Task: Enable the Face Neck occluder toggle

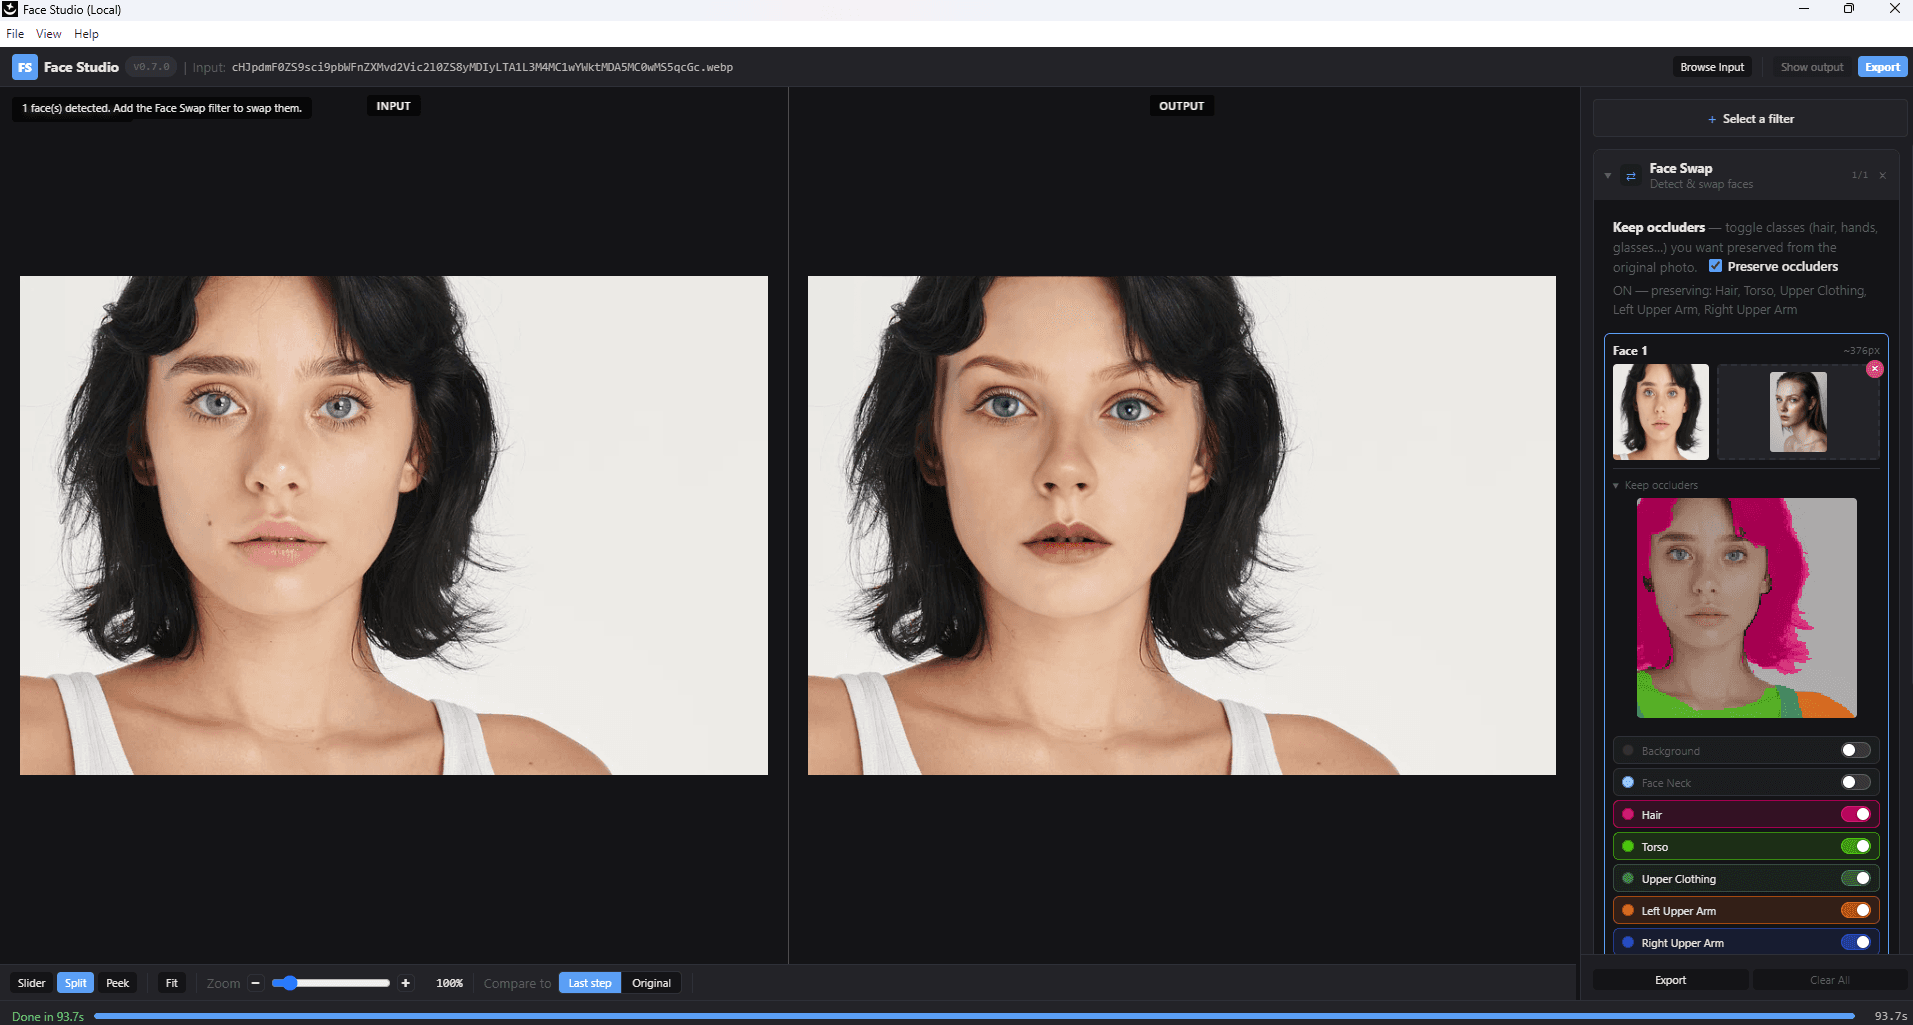Action: (1855, 782)
